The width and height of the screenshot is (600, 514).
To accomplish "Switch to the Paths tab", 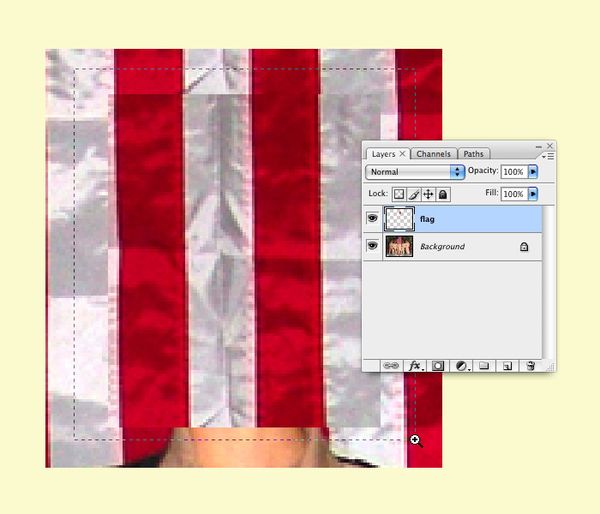I will coord(474,154).
